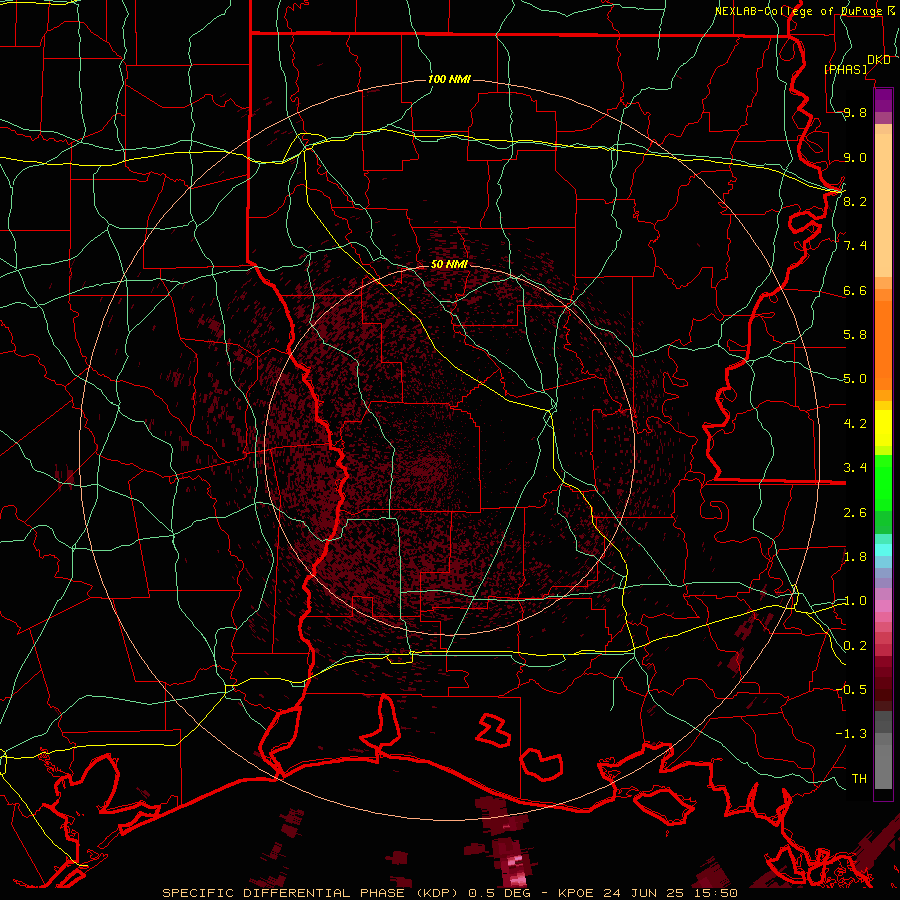Image resolution: width=900 pixels, height=900 pixels.
Task: Click the 'SPECIFIC DIFFERENTIAL PHASE (KDP)' caption text
Action: click(313, 893)
